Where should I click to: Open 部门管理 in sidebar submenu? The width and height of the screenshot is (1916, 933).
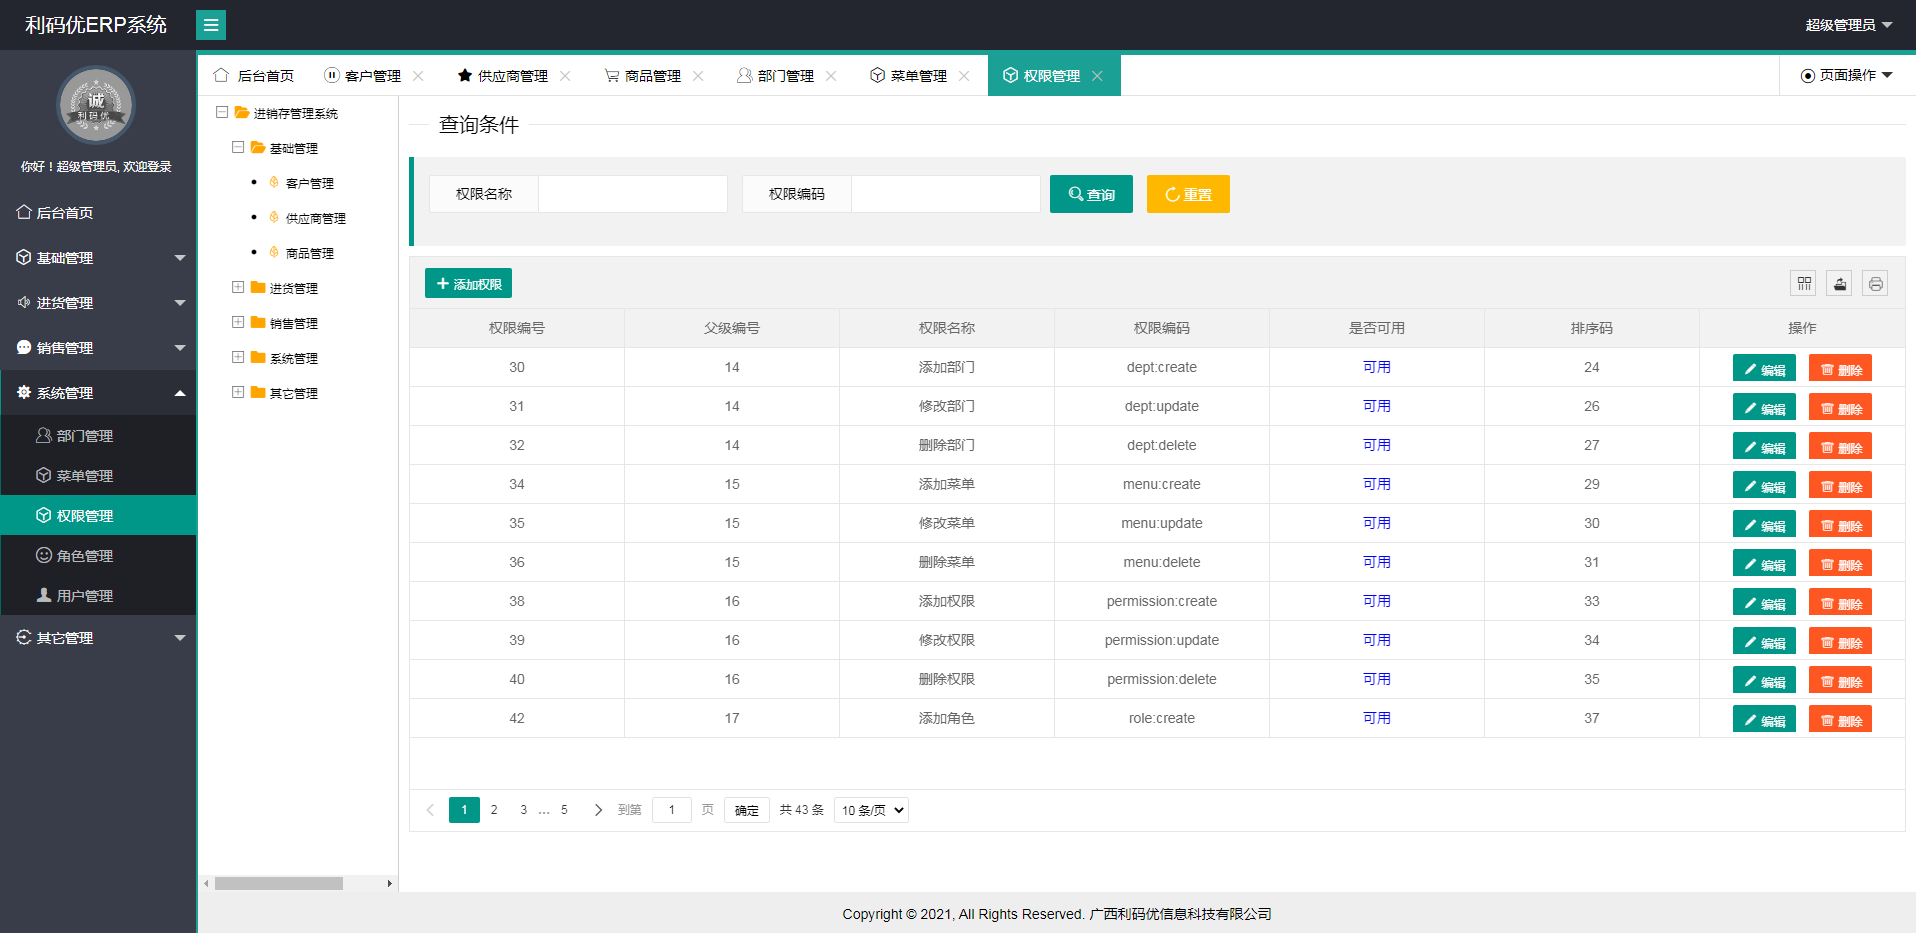[x=98, y=436]
